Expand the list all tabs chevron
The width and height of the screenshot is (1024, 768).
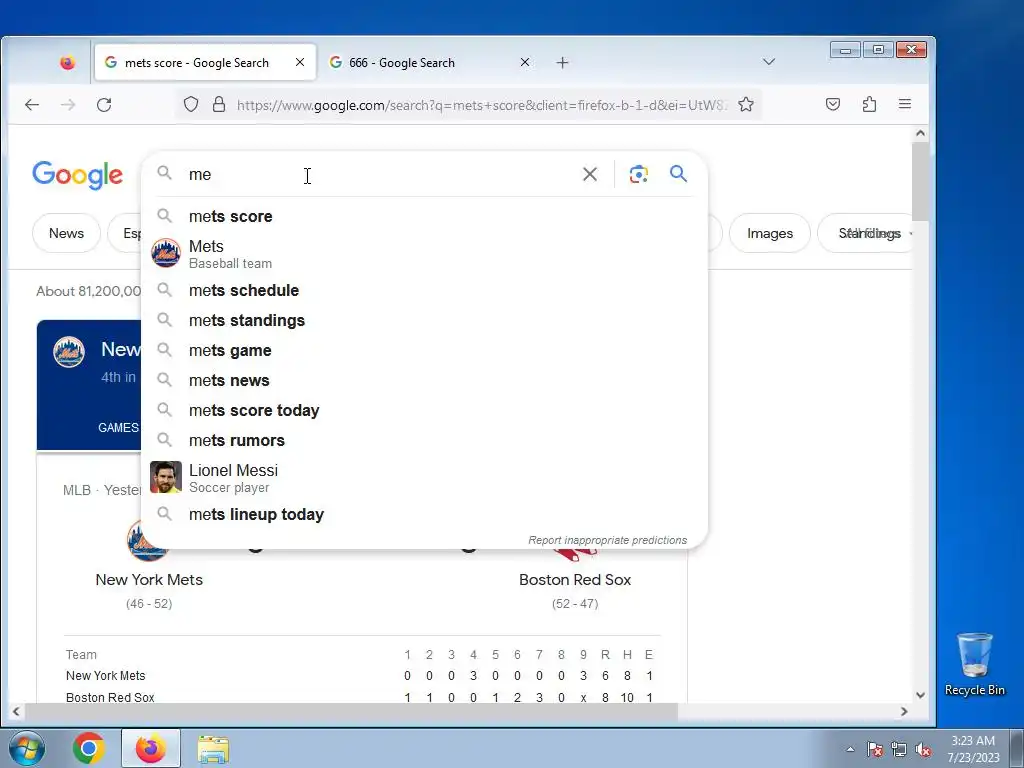(769, 61)
